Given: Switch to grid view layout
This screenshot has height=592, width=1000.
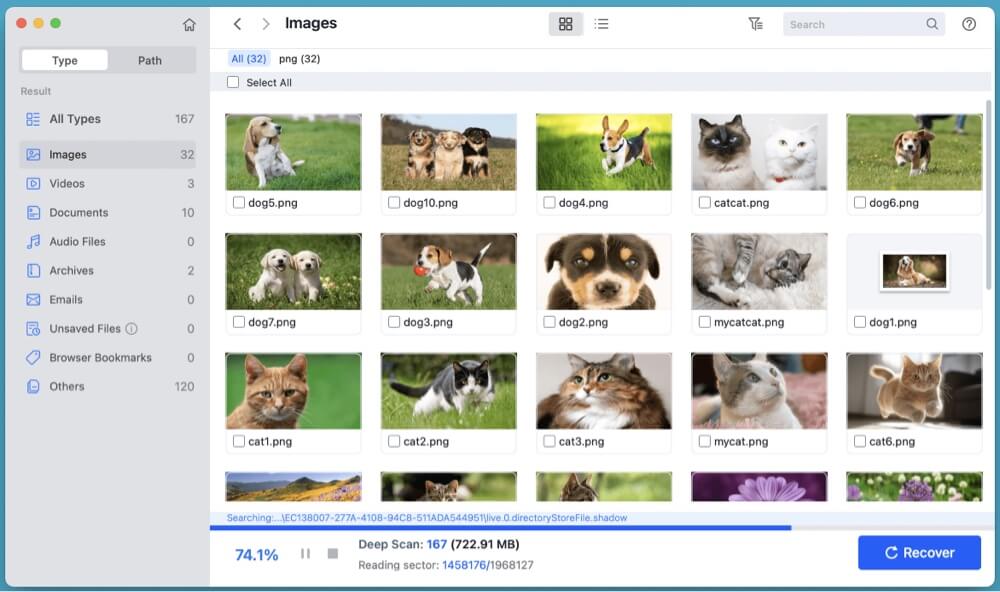Looking at the screenshot, I should pyautogui.click(x=565, y=24).
